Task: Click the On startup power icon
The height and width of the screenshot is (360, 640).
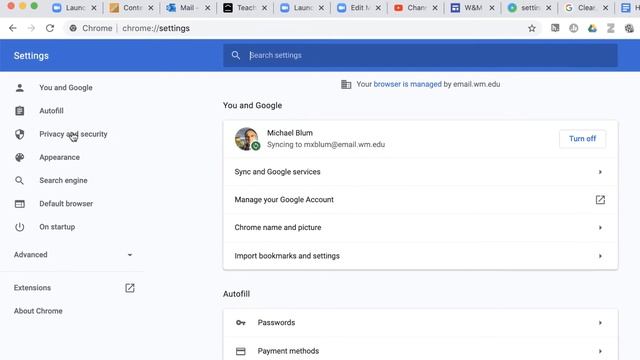Action: click(x=20, y=227)
